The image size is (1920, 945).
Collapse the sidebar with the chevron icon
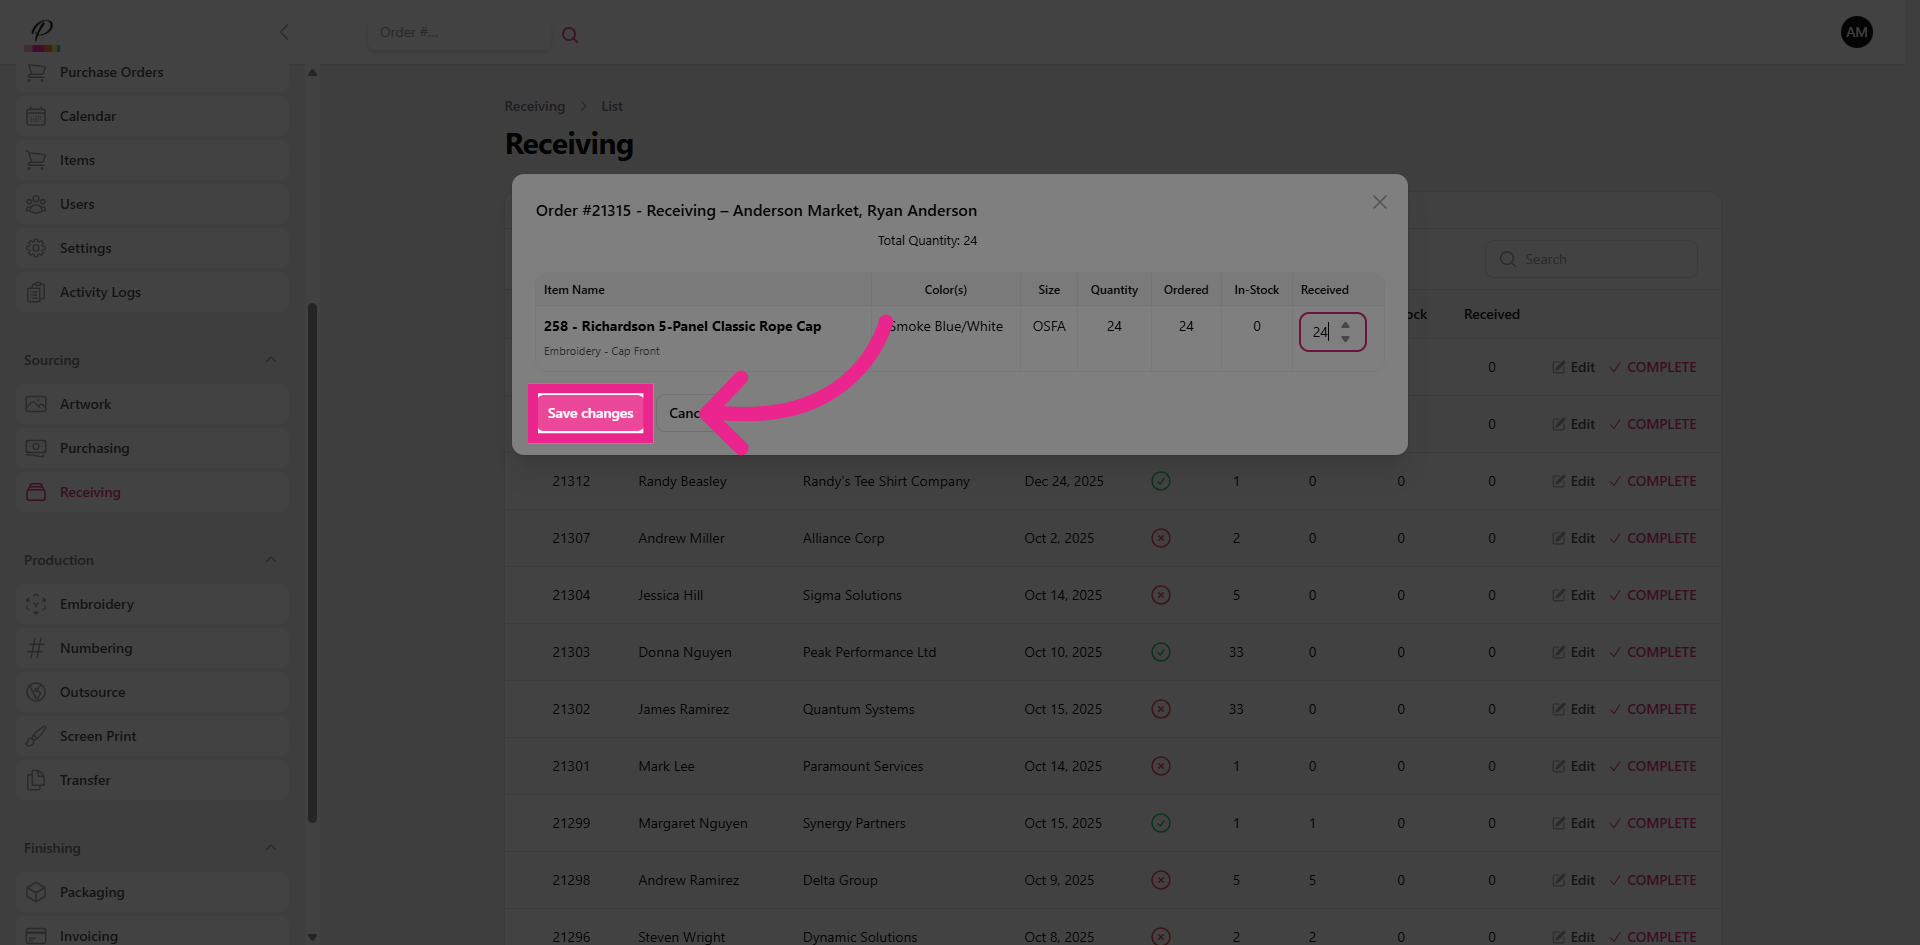click(x=284, y=32)
